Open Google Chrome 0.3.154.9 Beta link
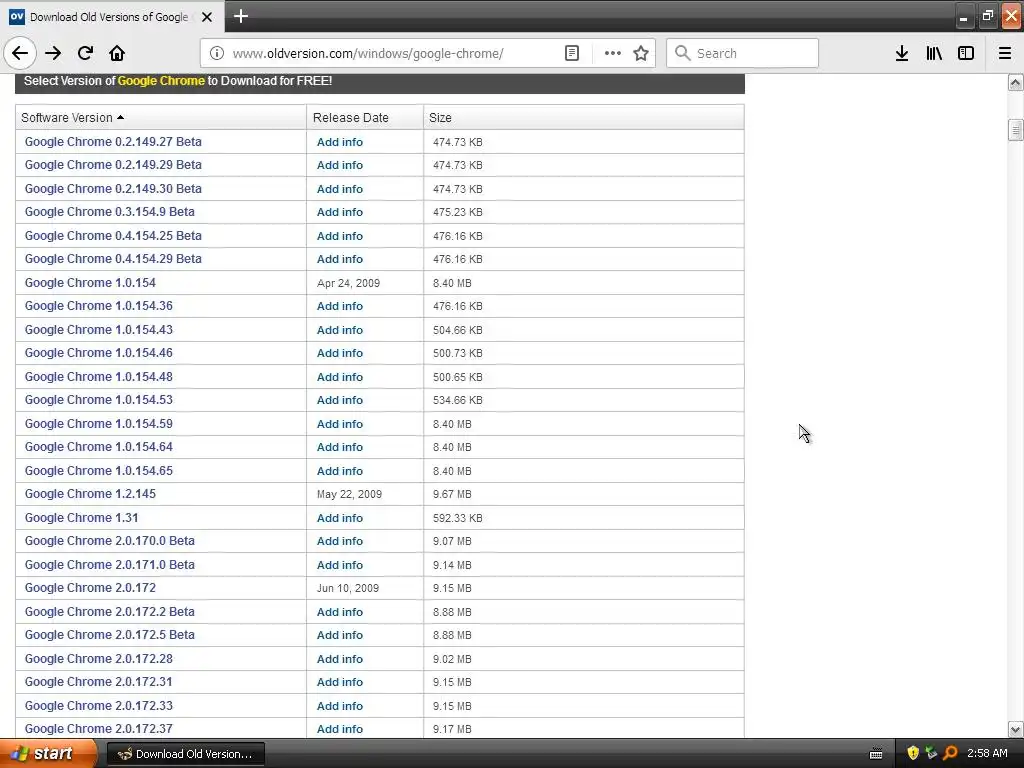1024x768 pixels. (110, 212)
